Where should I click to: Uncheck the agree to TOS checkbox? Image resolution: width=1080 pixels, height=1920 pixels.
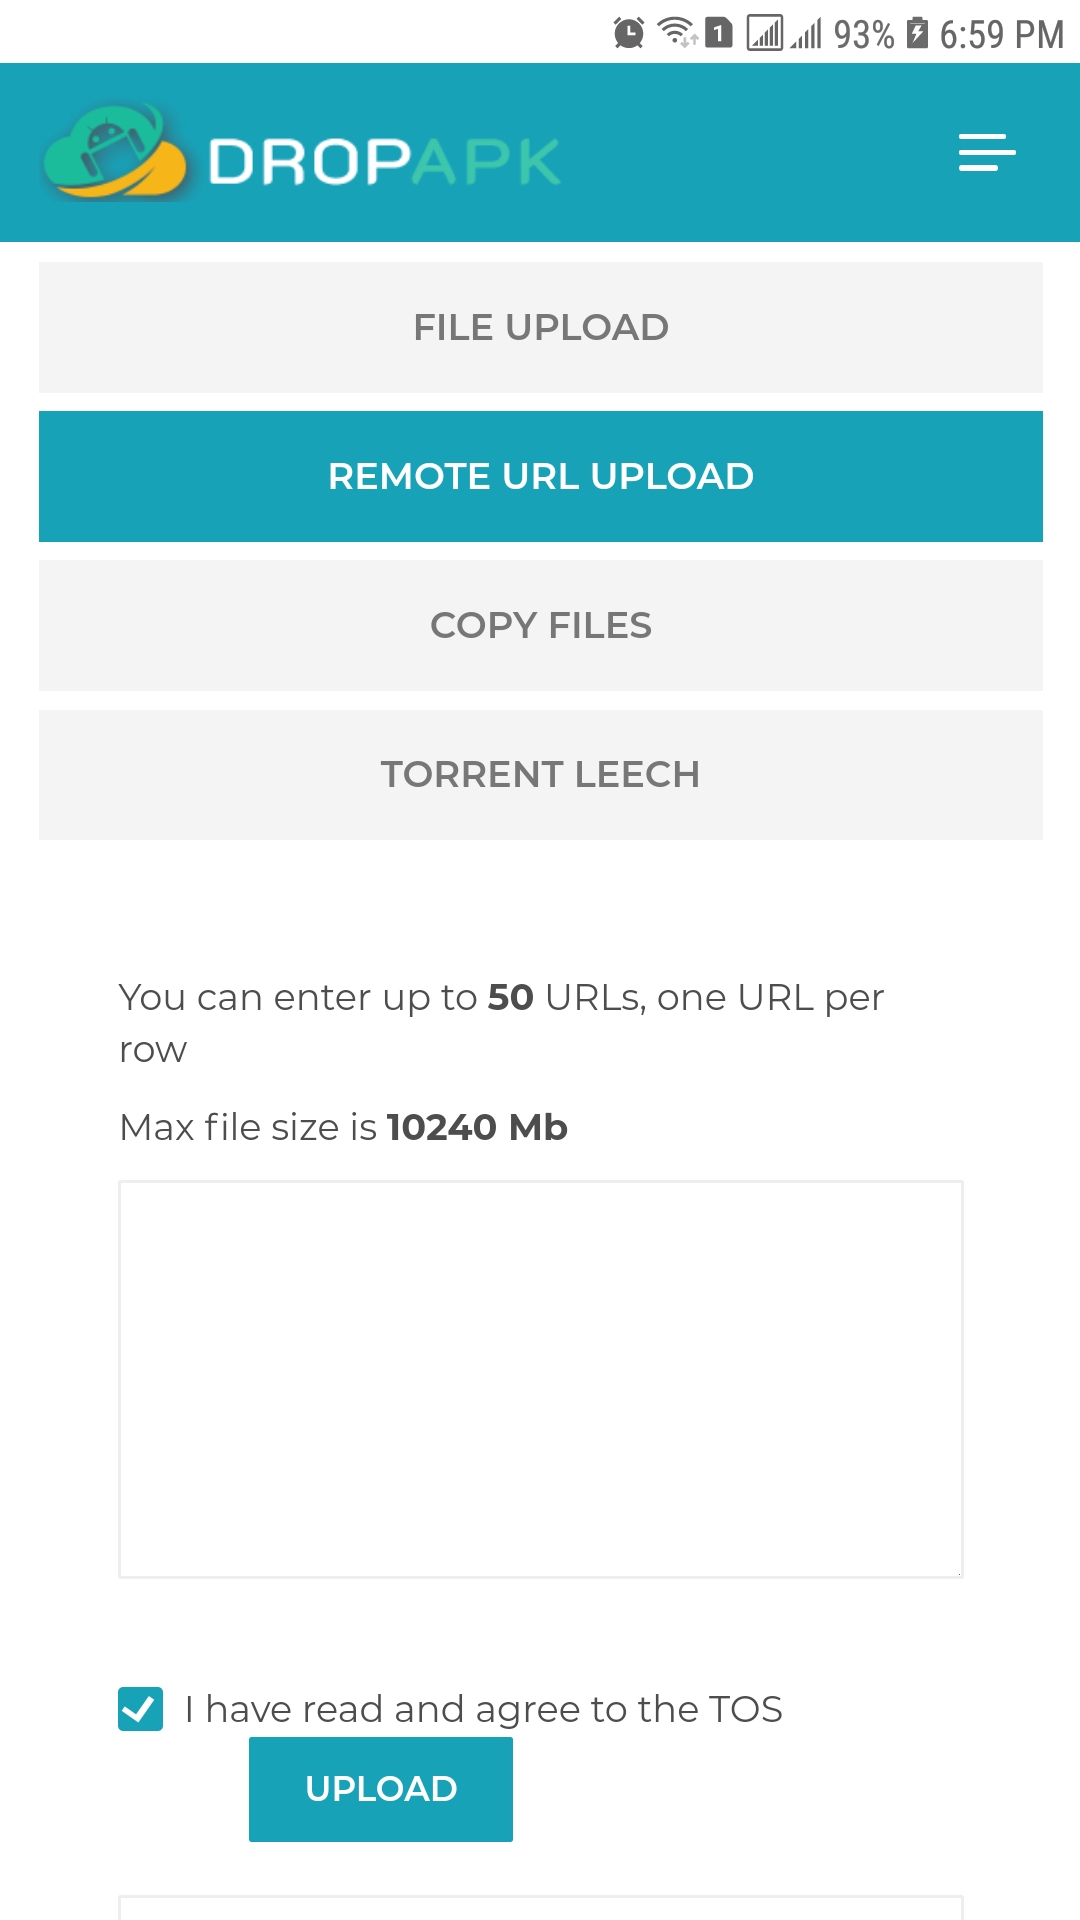point(141,1709)
